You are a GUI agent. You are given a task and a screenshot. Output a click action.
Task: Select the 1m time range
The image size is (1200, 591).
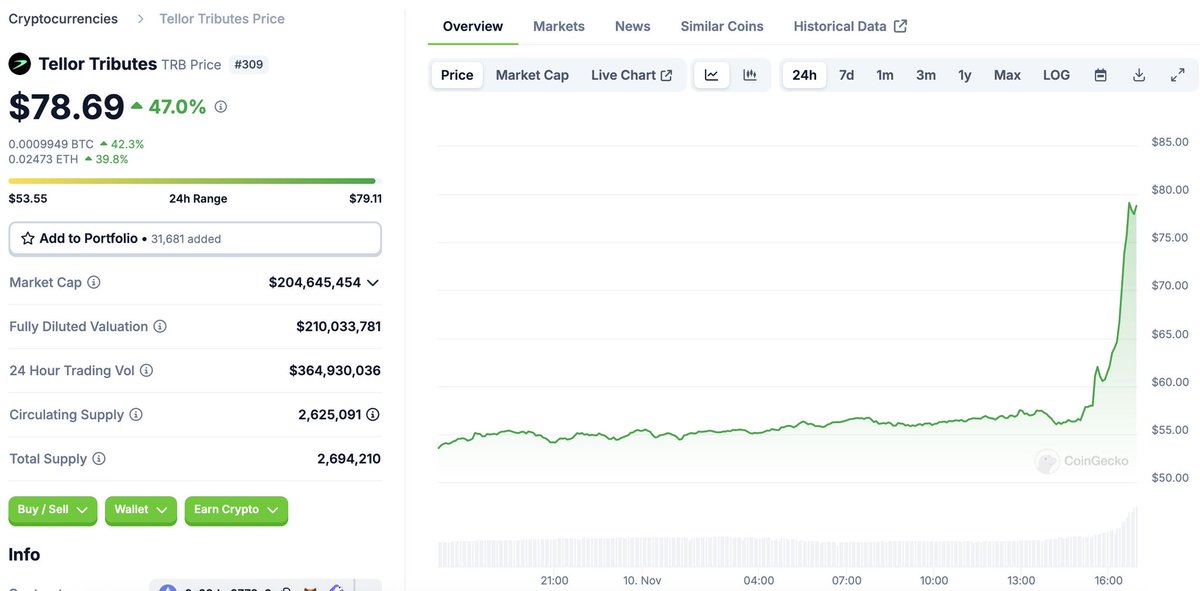tap(885, 75)
